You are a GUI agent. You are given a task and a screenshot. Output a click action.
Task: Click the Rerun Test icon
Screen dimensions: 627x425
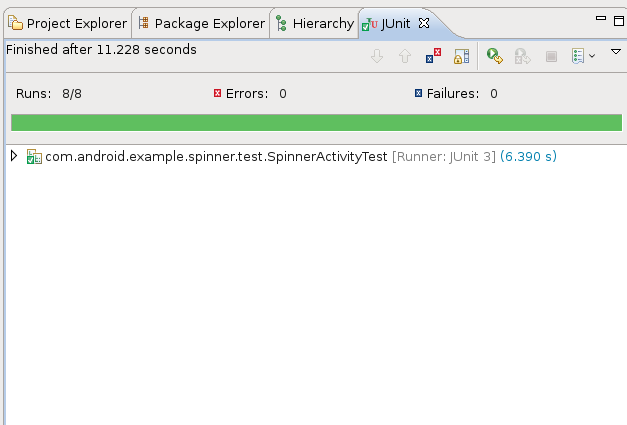(494, 57)
